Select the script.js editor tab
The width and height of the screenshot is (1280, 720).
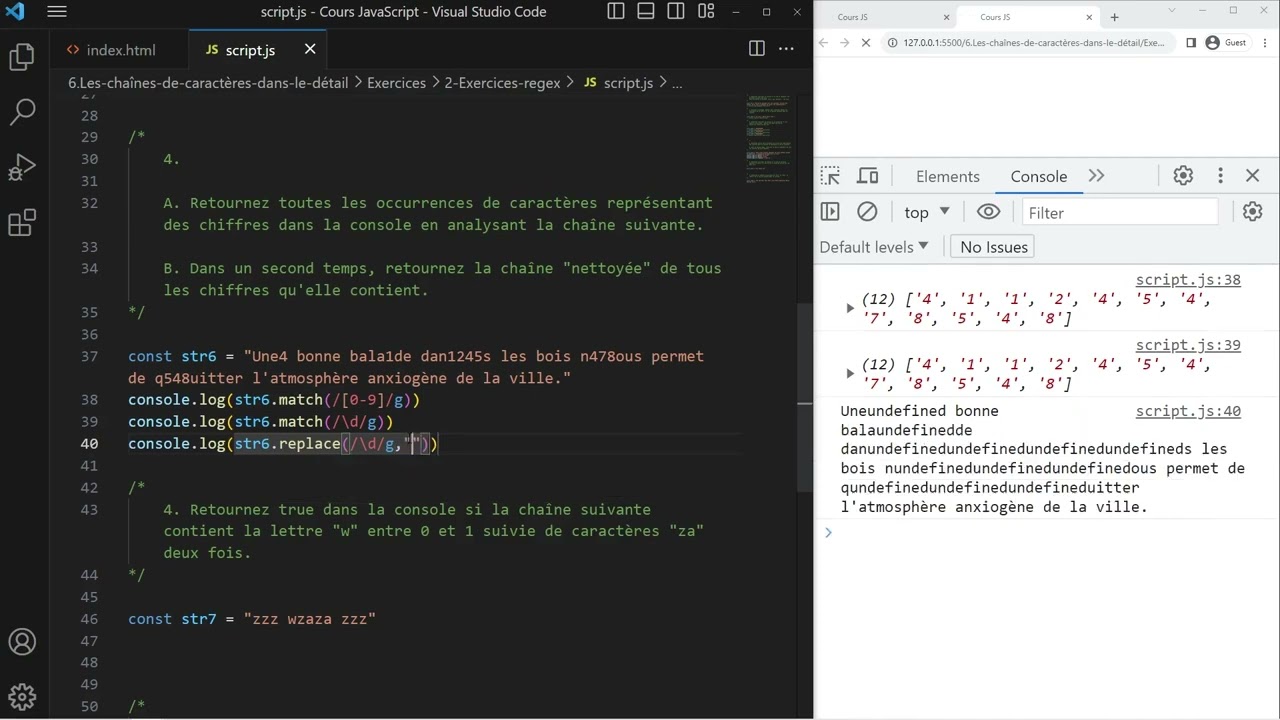249,50
